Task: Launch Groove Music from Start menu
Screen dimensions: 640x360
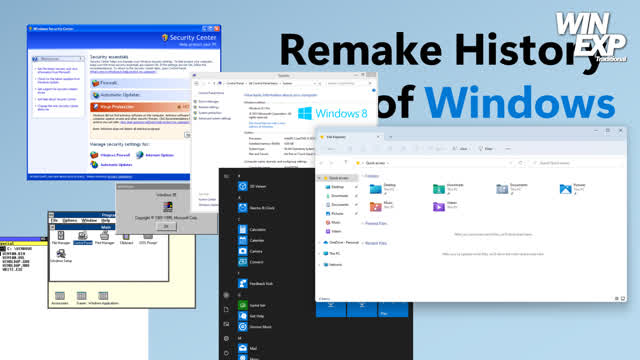Action: [x=255, y=327]
